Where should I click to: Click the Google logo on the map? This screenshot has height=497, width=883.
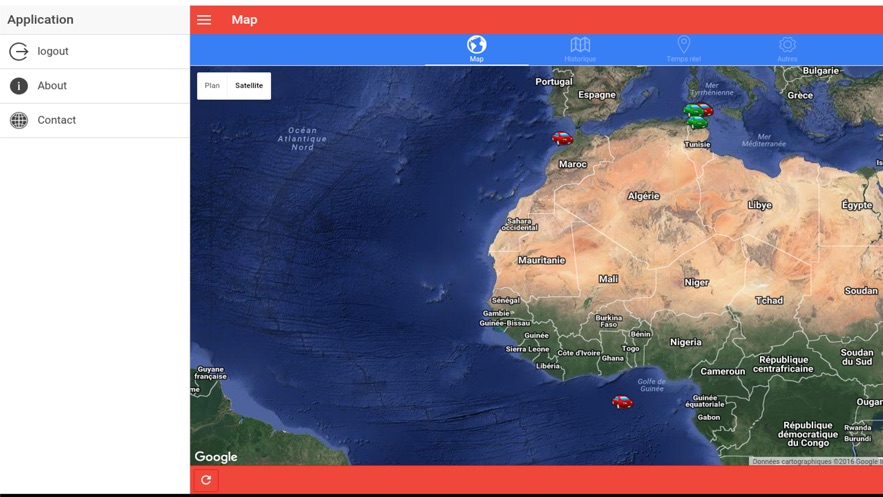point(216,457)
